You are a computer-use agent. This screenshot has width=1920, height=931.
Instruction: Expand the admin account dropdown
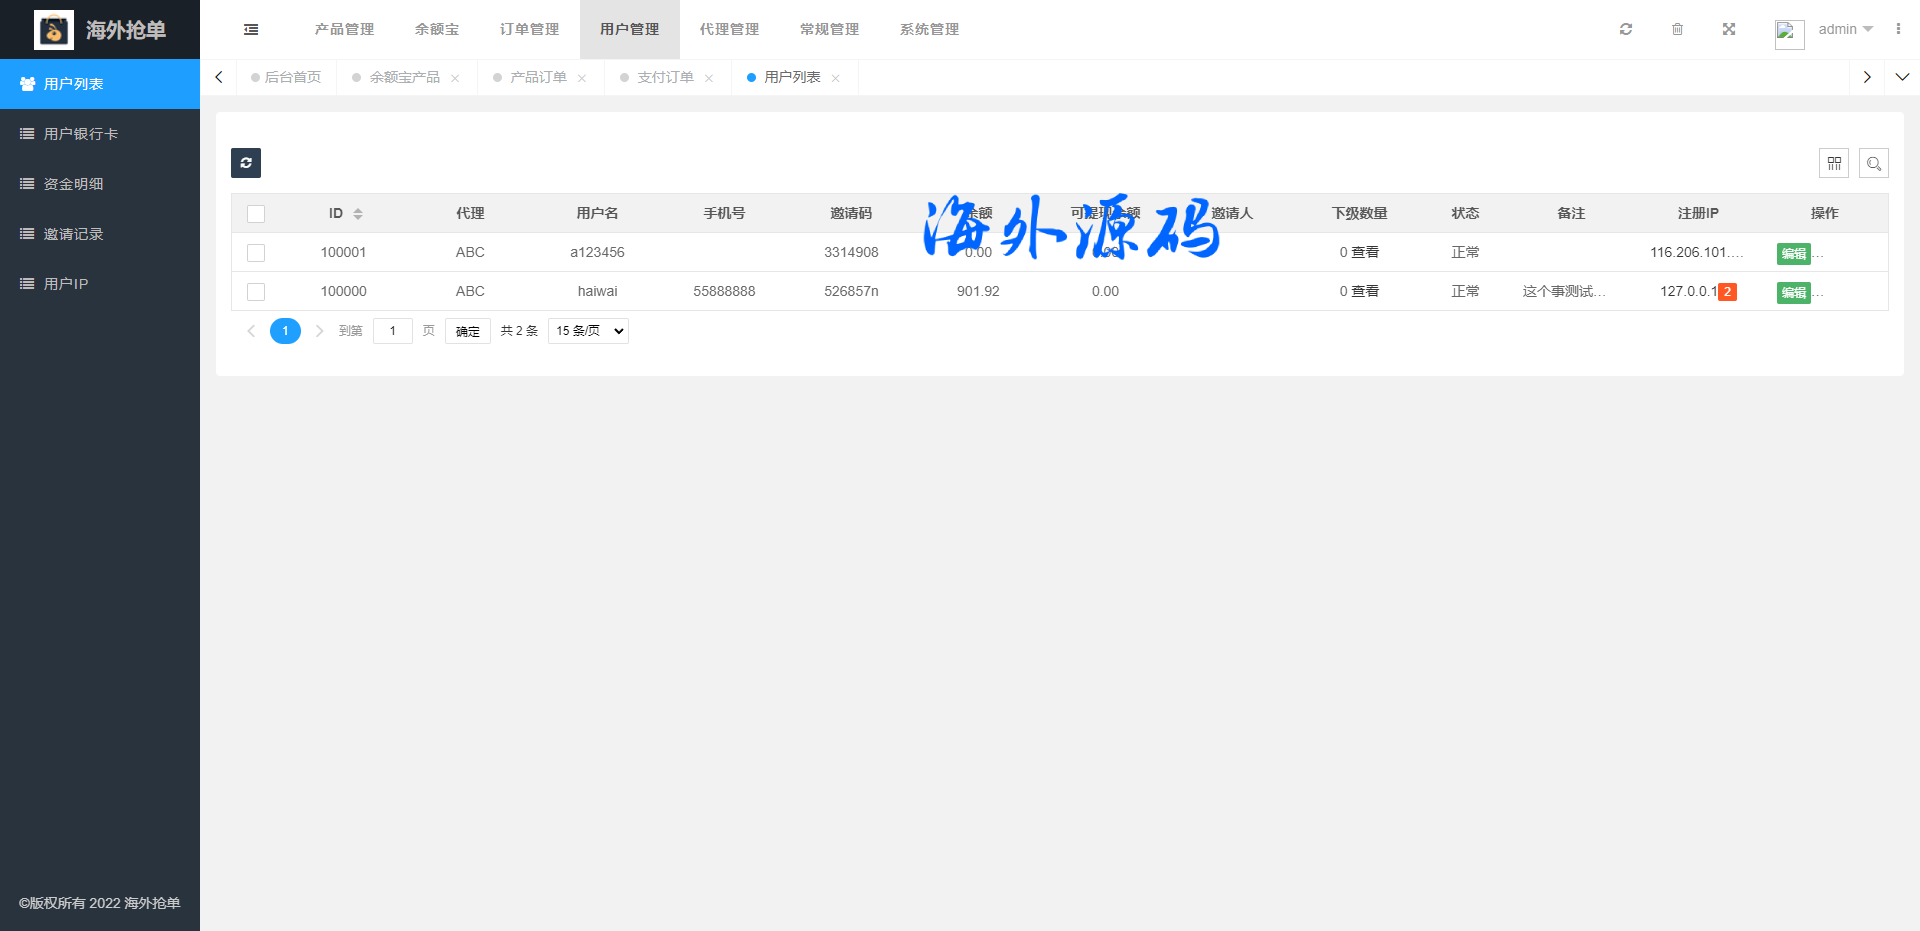[1845, 29]
